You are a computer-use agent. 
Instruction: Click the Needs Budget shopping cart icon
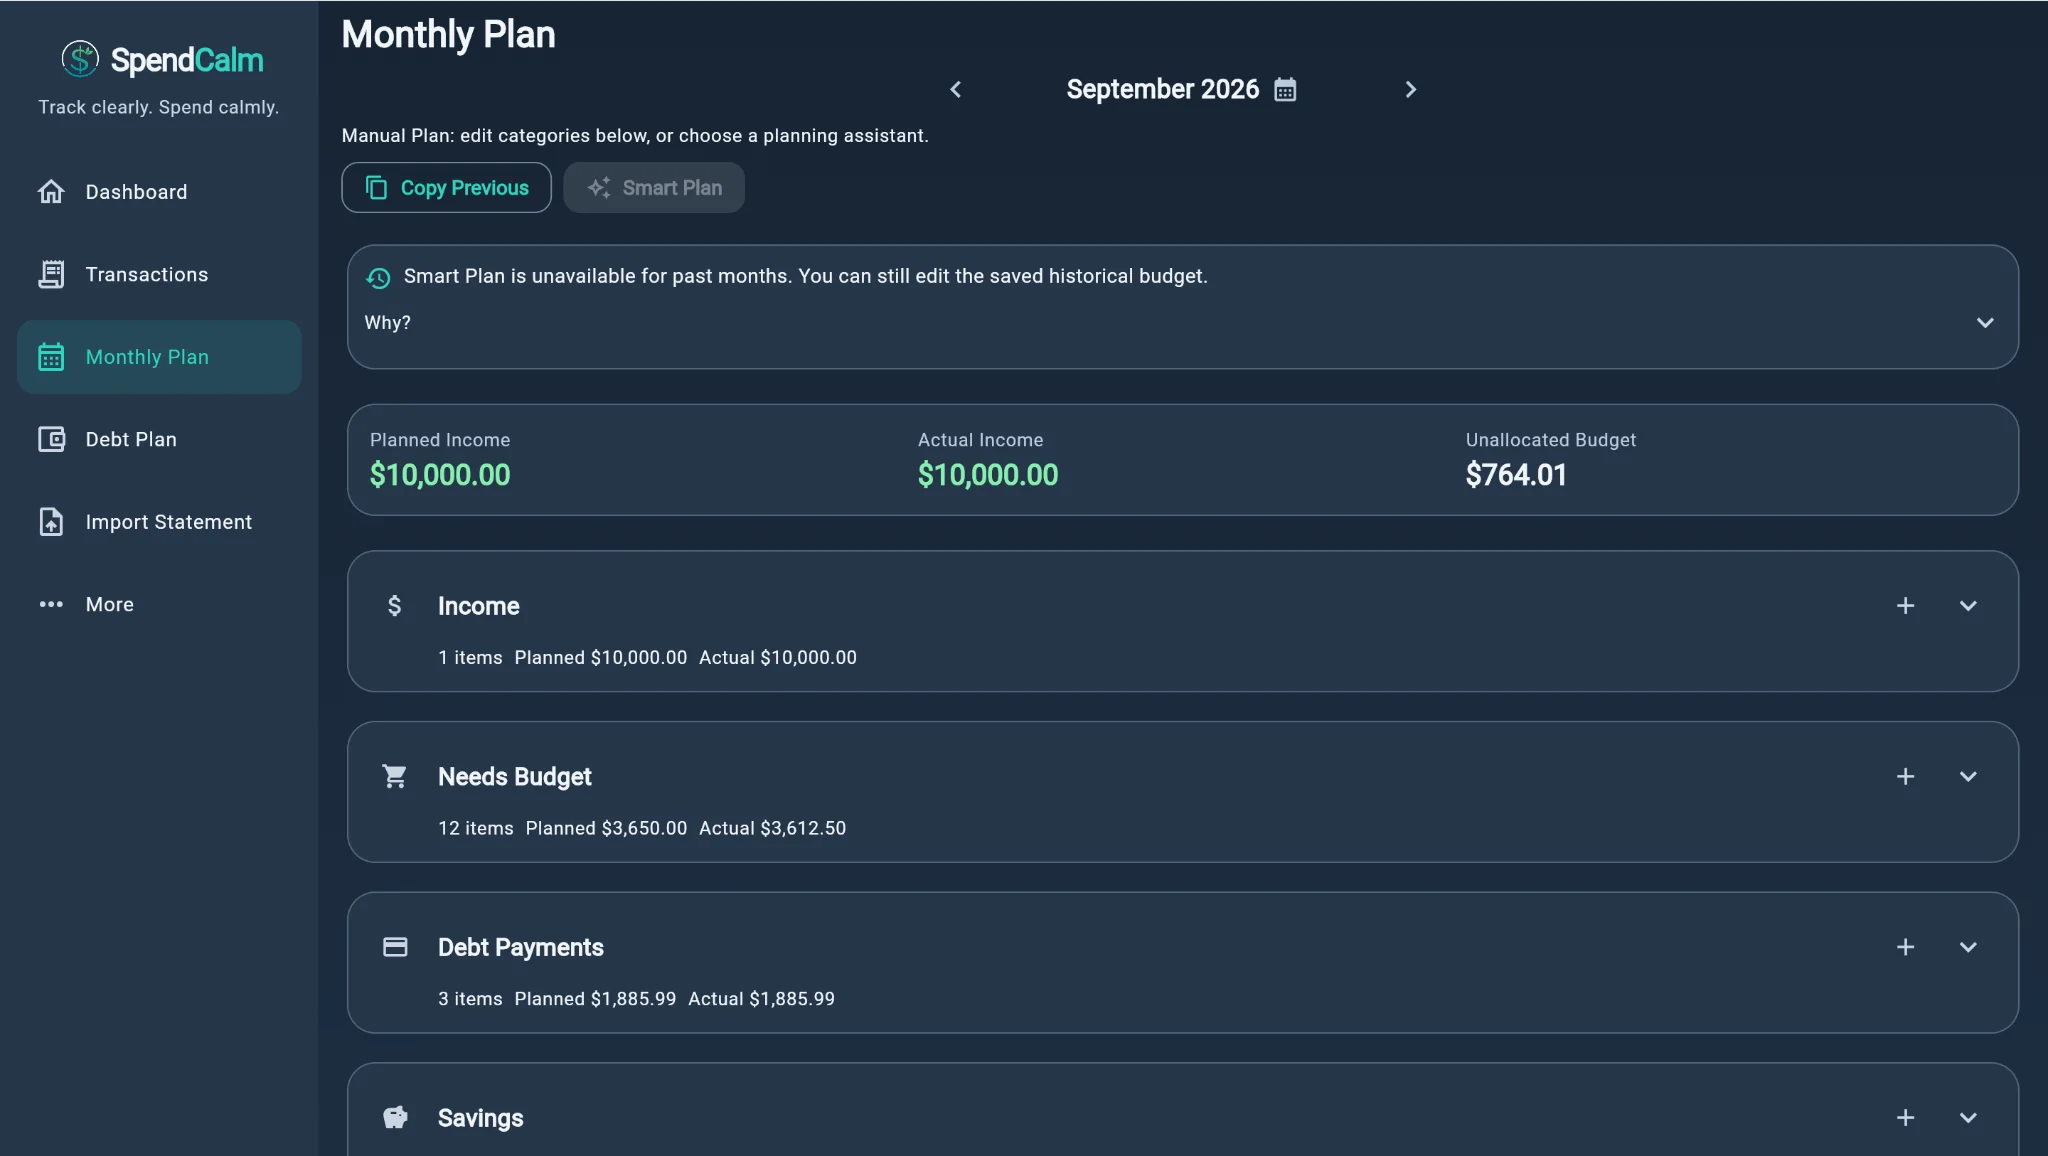coord(395,777)
